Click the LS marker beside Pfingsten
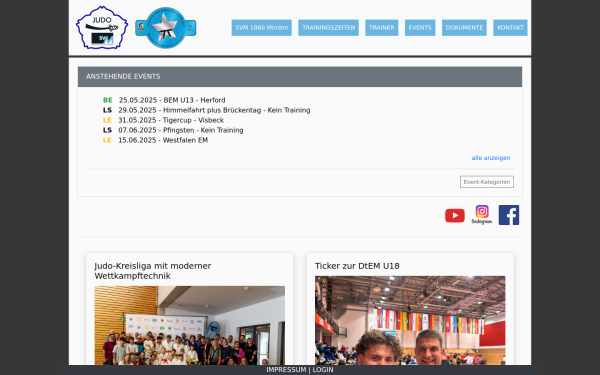This screenshot has height=375, width=600. (107, 130)
